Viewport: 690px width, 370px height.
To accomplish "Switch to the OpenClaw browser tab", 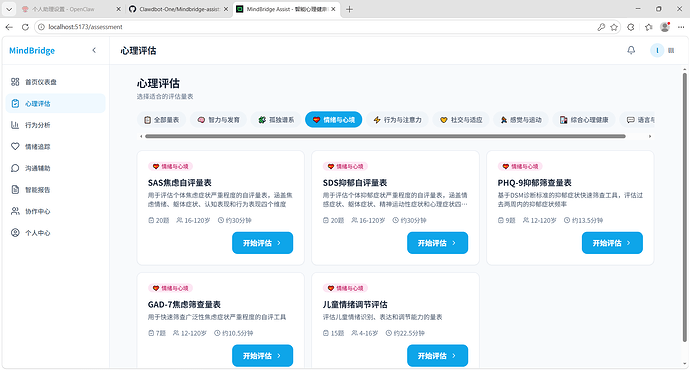I will (x=70, y=9).
